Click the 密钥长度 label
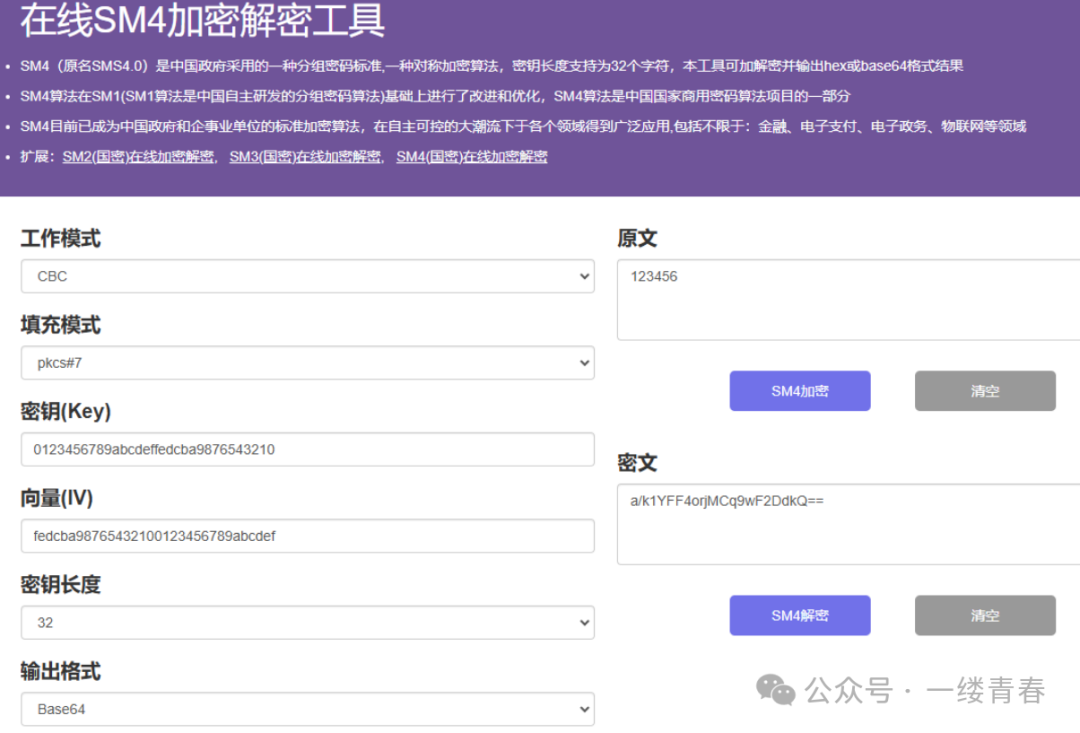The height and width of the screenshot is (733, 1080). click(61, 585)
